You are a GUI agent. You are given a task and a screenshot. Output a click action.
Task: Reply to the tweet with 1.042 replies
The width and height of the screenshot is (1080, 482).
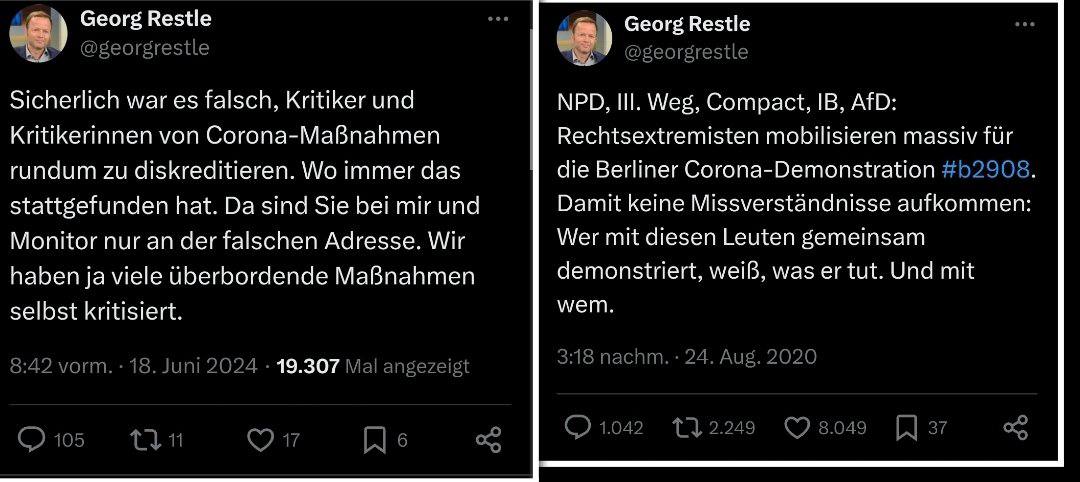point(579,428)
